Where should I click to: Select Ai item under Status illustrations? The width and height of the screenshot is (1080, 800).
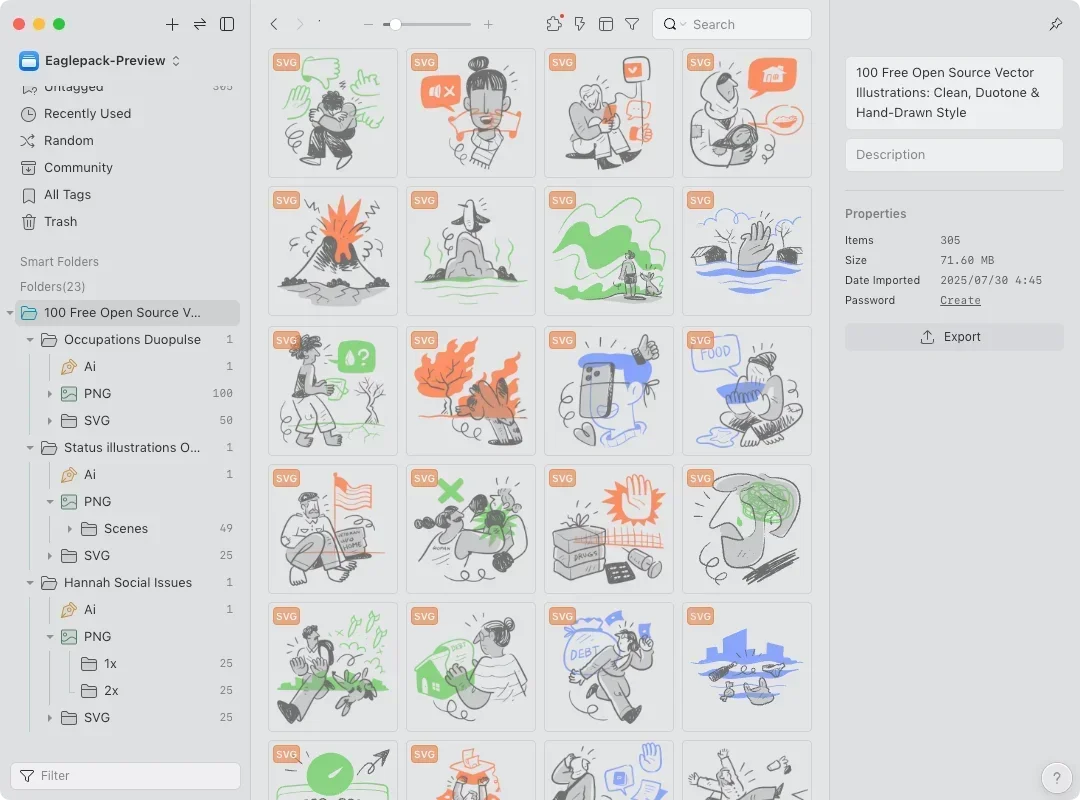[x=127, y=475]
